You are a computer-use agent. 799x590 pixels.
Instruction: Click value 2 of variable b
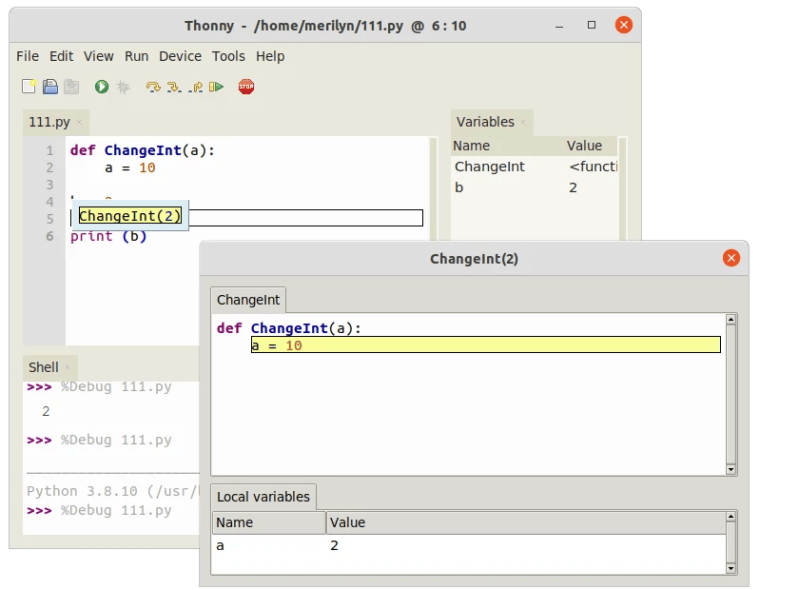click(573, 187)
